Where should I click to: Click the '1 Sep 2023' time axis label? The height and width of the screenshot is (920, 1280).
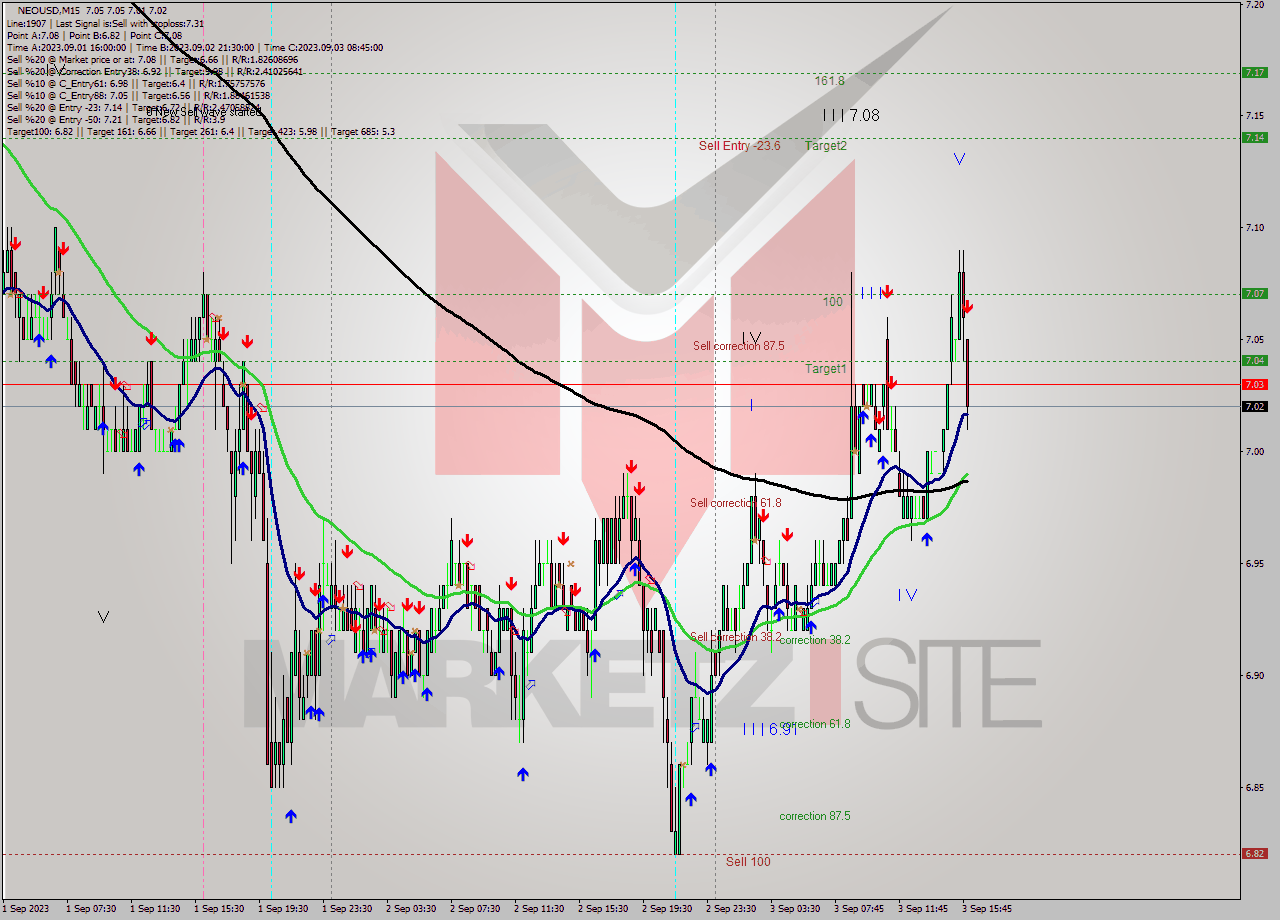point(26,908)
